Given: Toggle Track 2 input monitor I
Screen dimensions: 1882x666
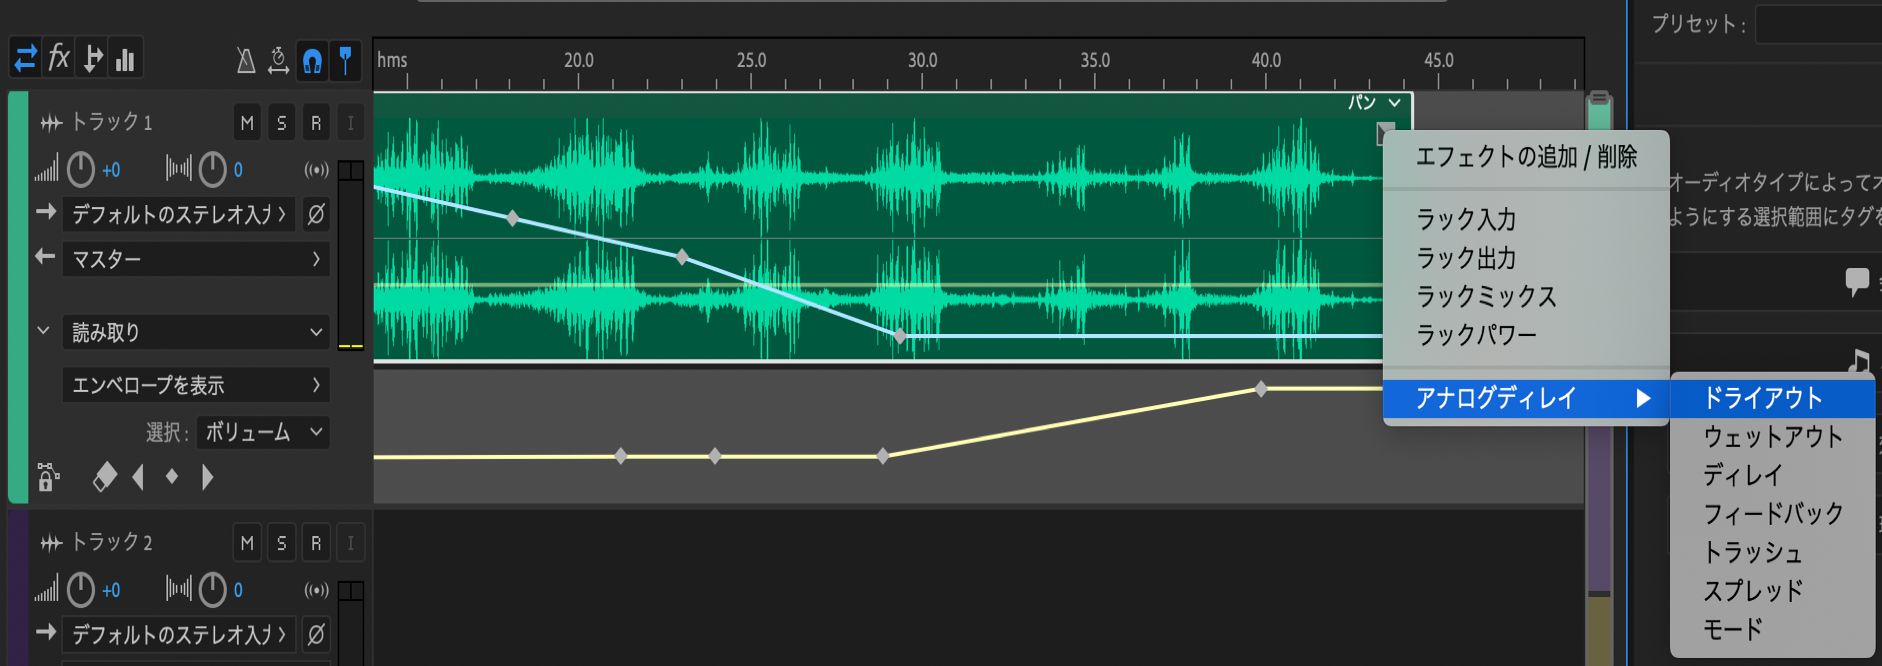Looking at the screenshot, I should pyautogui.click(x=350, y=543).
